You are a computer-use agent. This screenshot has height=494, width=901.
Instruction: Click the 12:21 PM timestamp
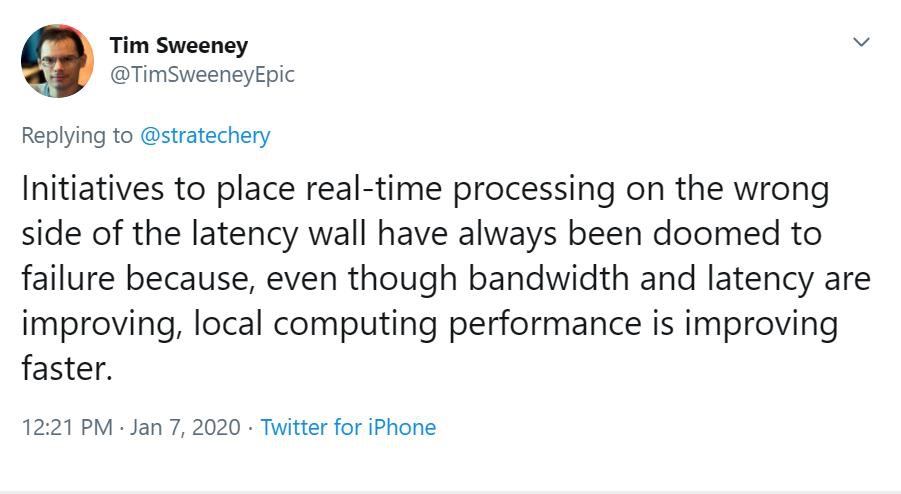pos(66,428)
